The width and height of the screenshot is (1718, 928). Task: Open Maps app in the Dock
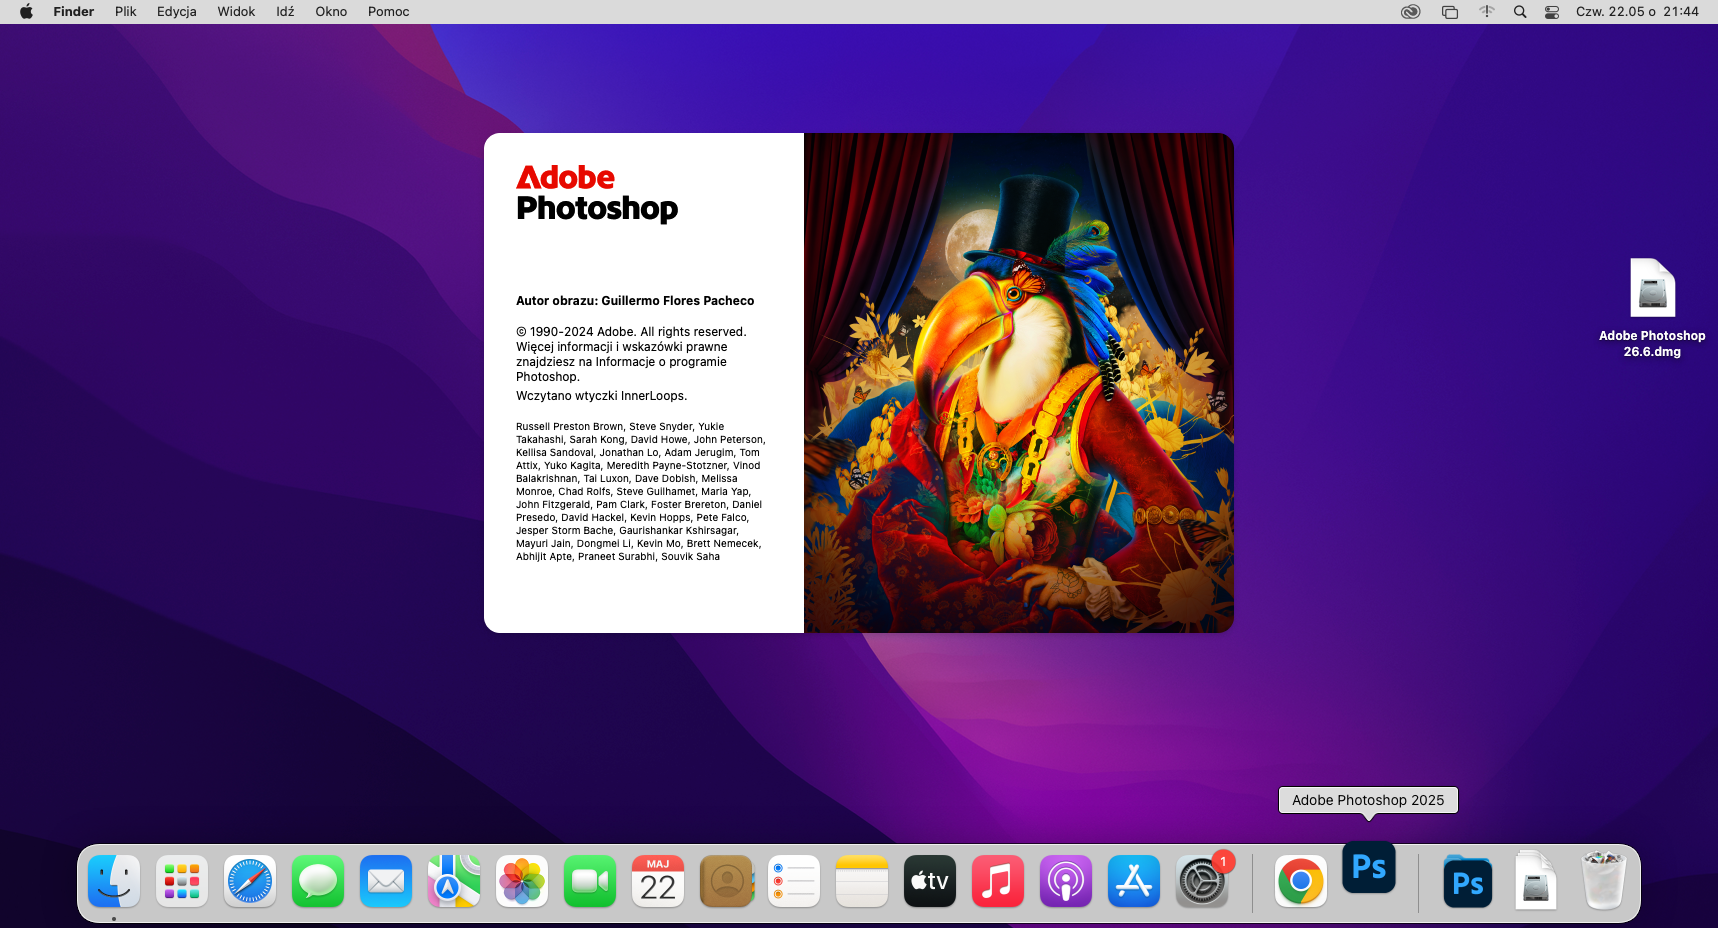click(454, 881)
